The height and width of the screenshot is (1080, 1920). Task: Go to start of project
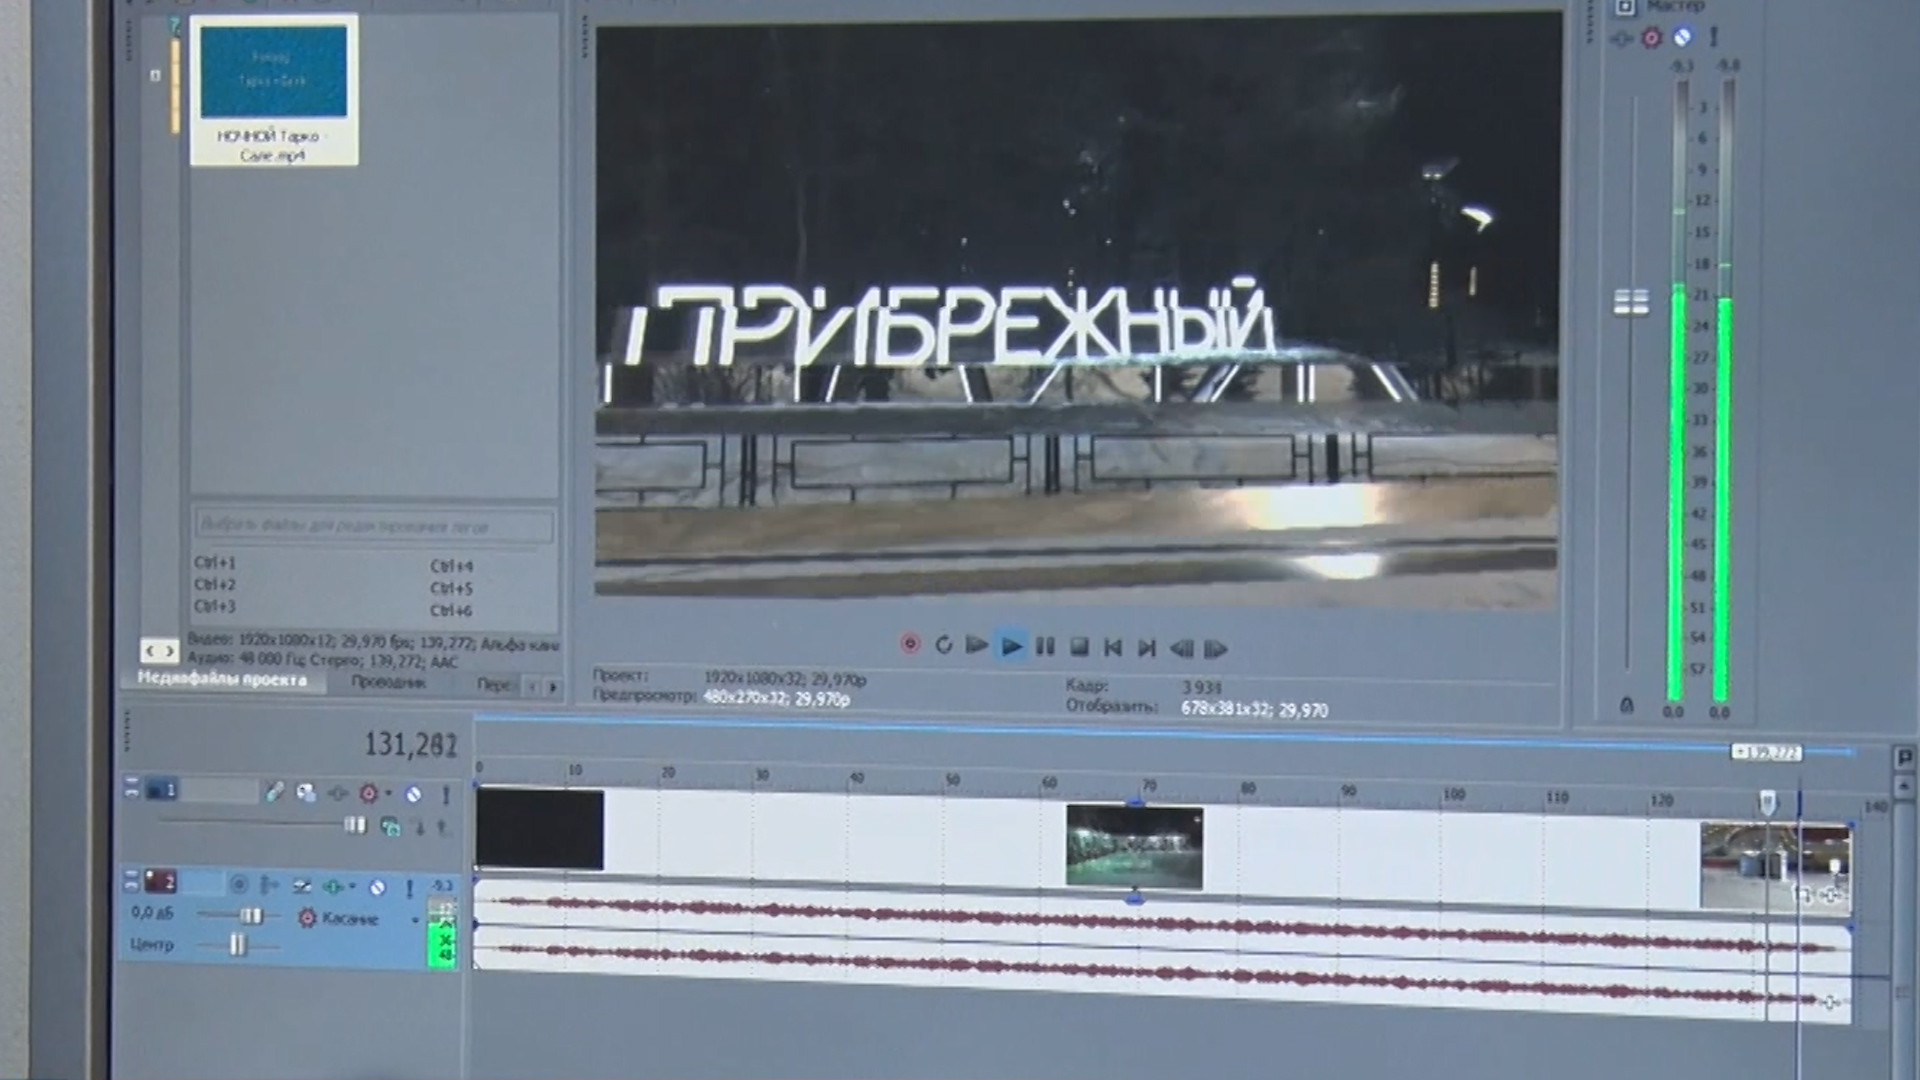(1113, 648)
